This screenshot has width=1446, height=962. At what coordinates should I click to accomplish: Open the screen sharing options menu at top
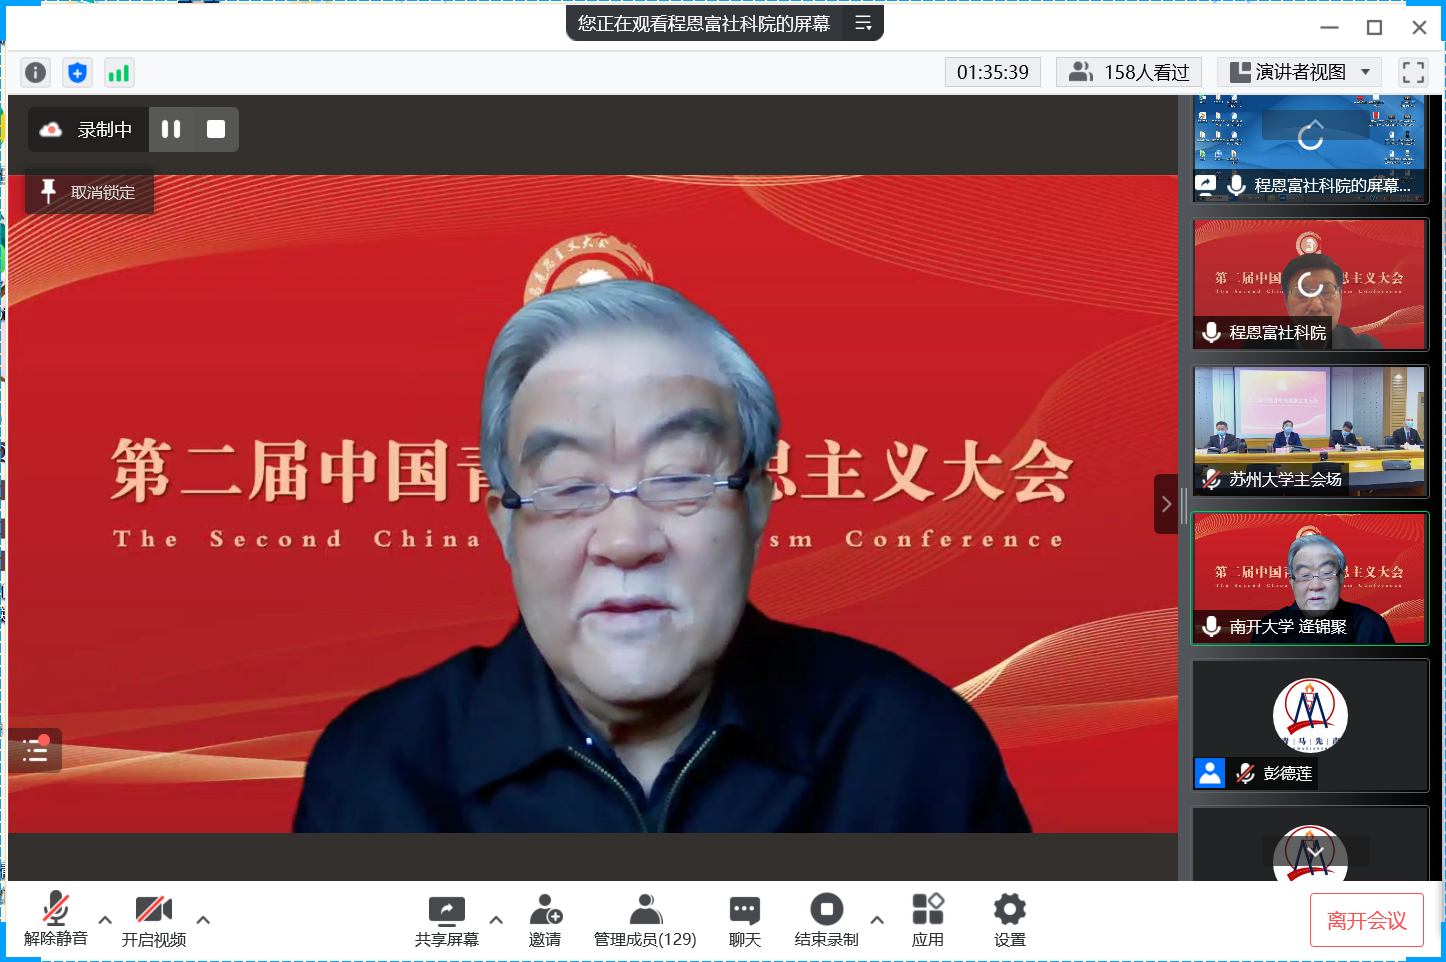[863, 23]
